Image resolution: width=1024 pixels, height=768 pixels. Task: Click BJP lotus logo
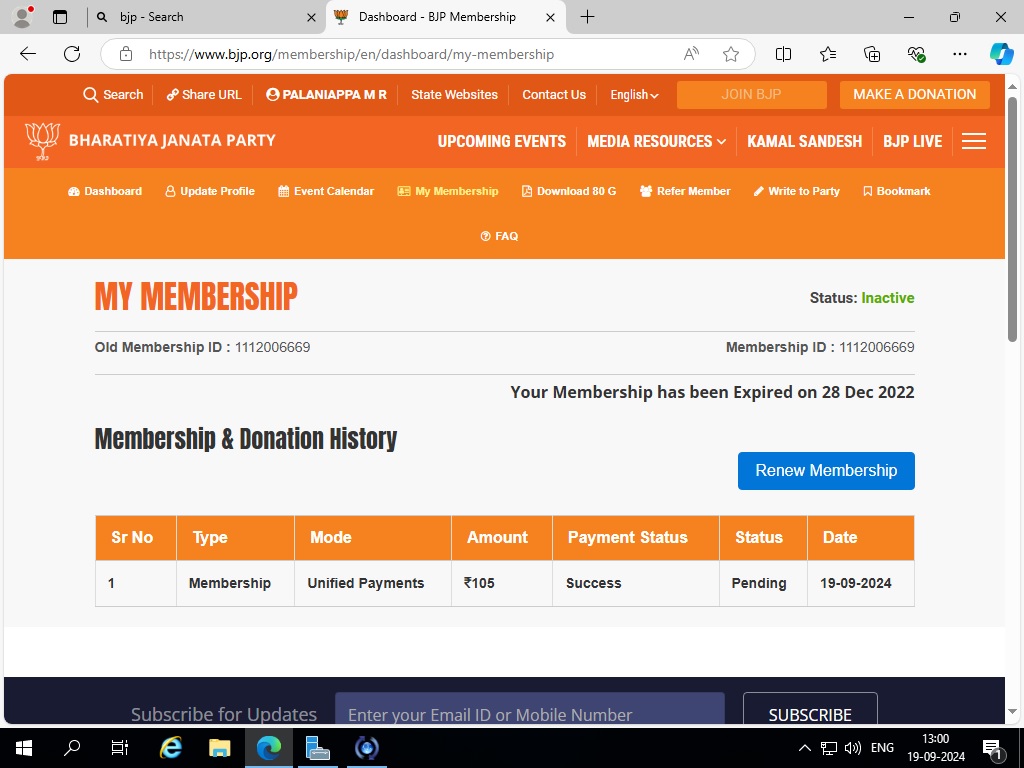[42, 140]
